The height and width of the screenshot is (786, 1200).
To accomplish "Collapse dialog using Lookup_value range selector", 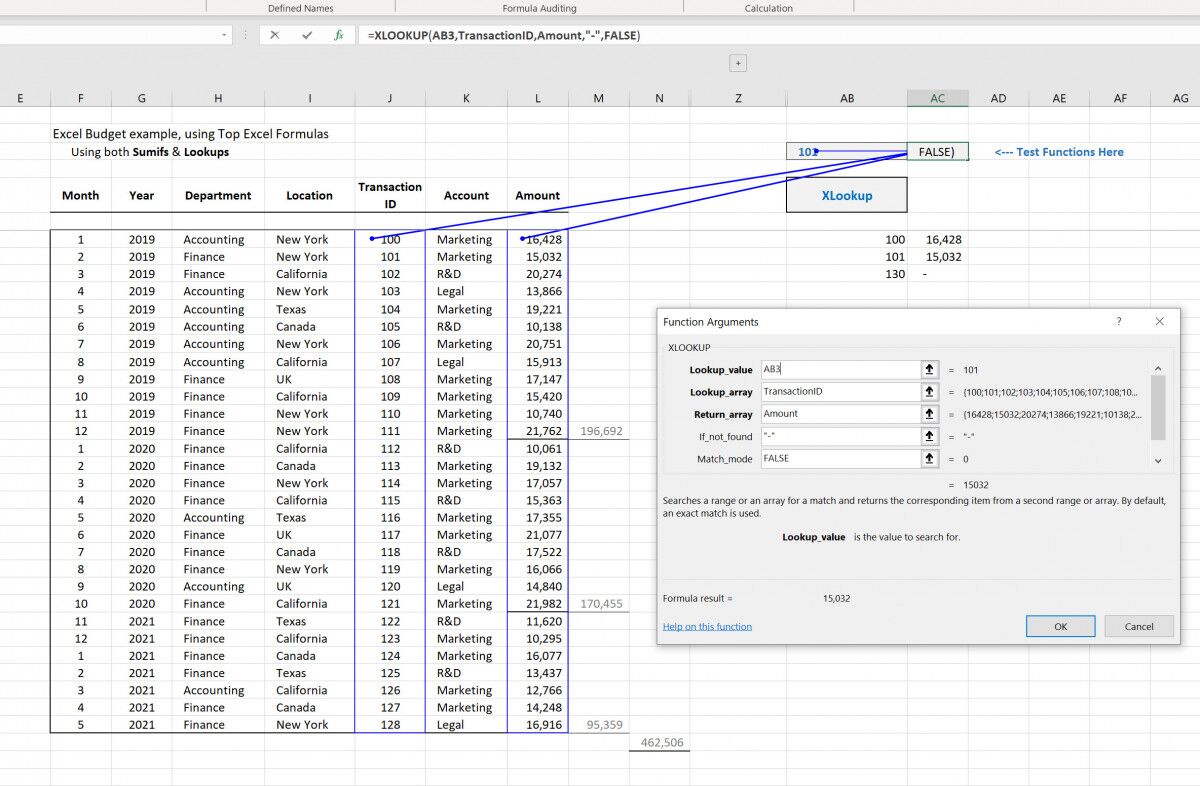I will [x=929, y=370].
